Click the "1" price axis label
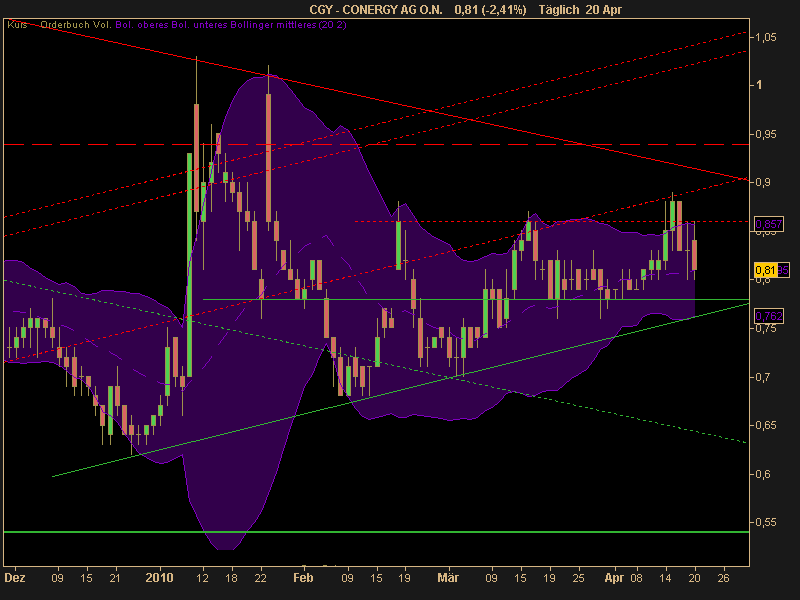800x600 pixels. (759, 85)
